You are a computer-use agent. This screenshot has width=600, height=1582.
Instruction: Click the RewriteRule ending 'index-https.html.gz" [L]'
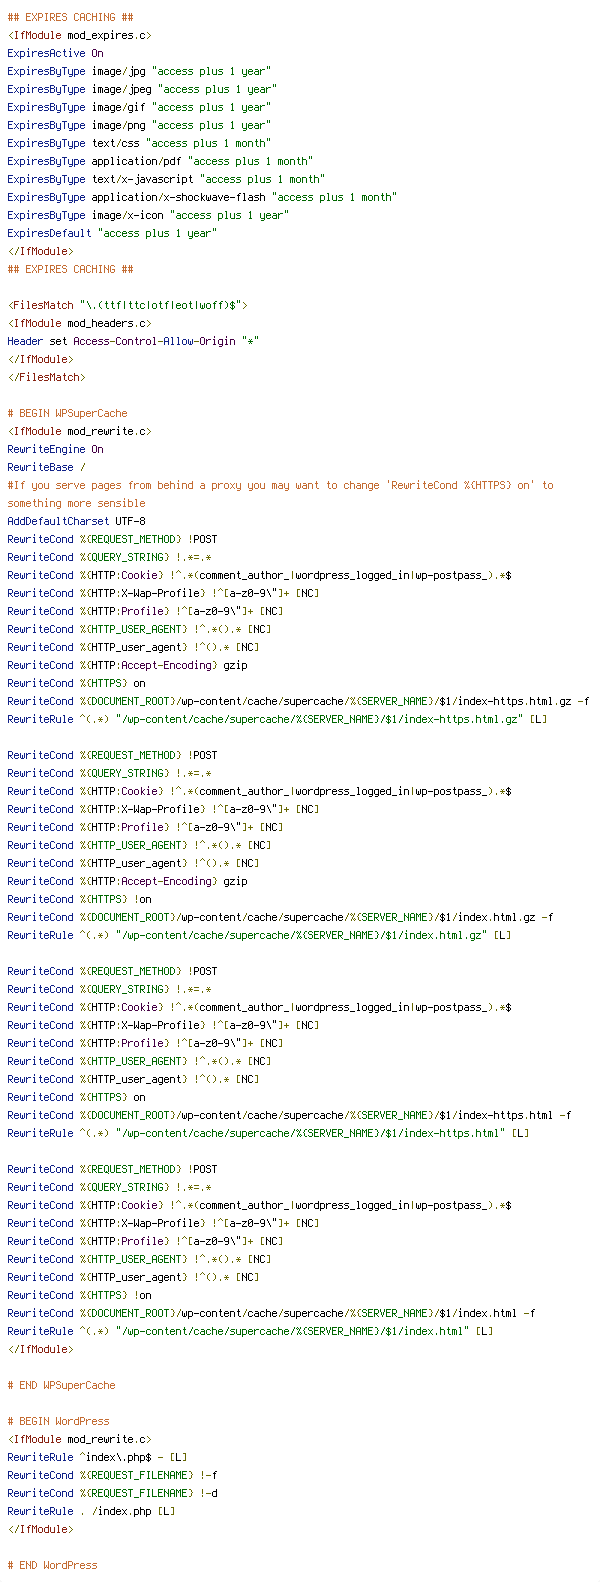277,719
